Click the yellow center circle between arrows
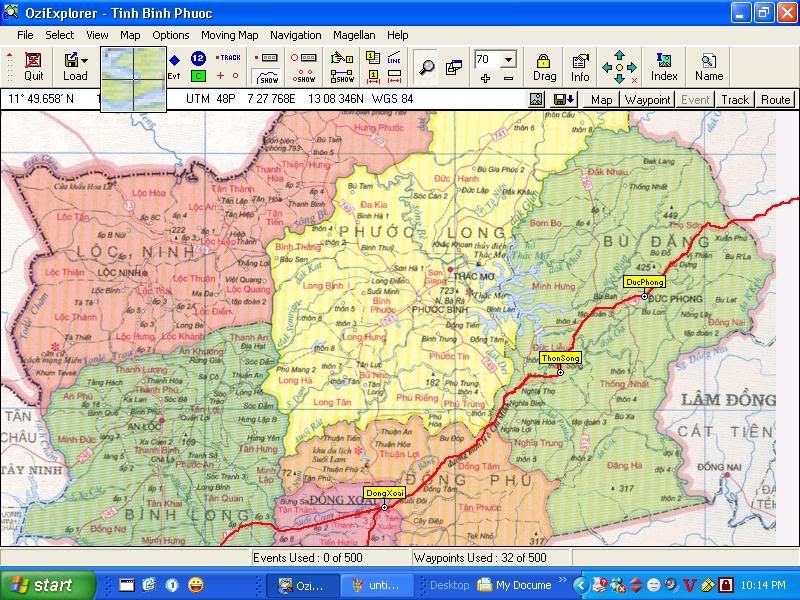Screen dimensions: 800x600 (x=619, y=67)
